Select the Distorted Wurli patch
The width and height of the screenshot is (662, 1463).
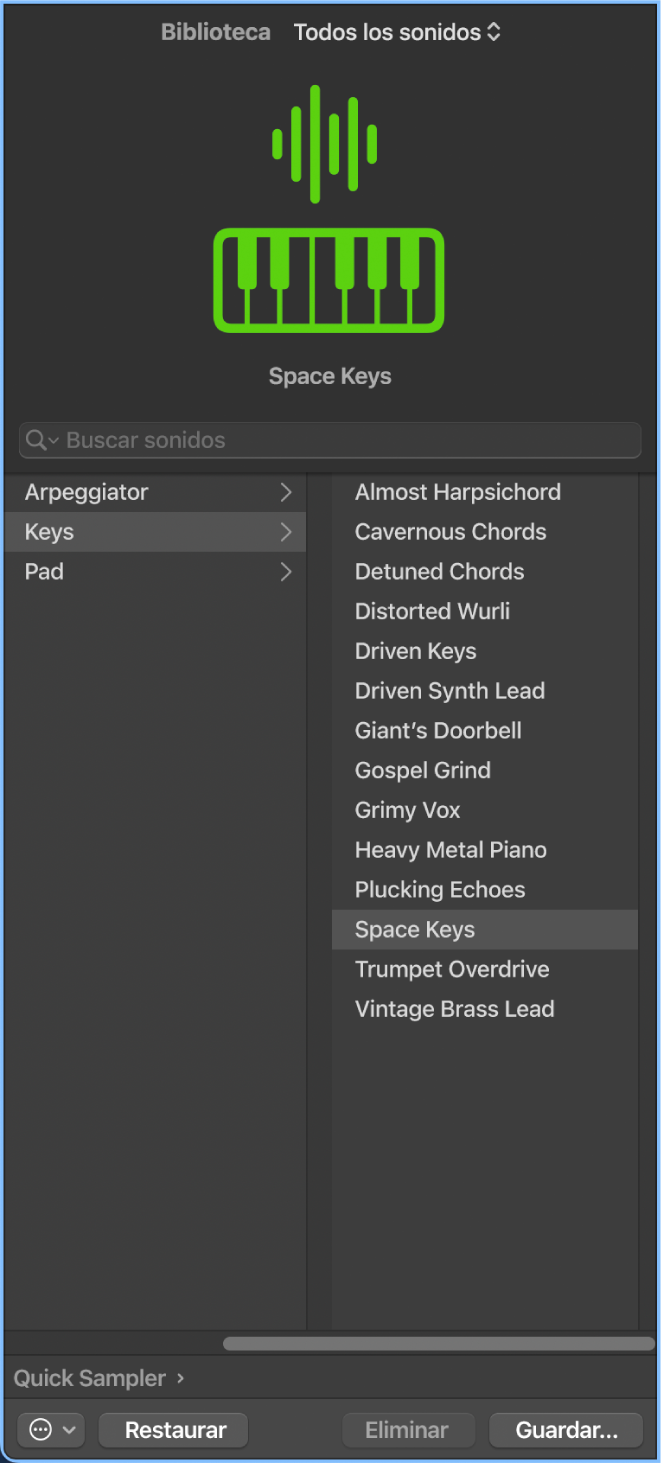432,611
